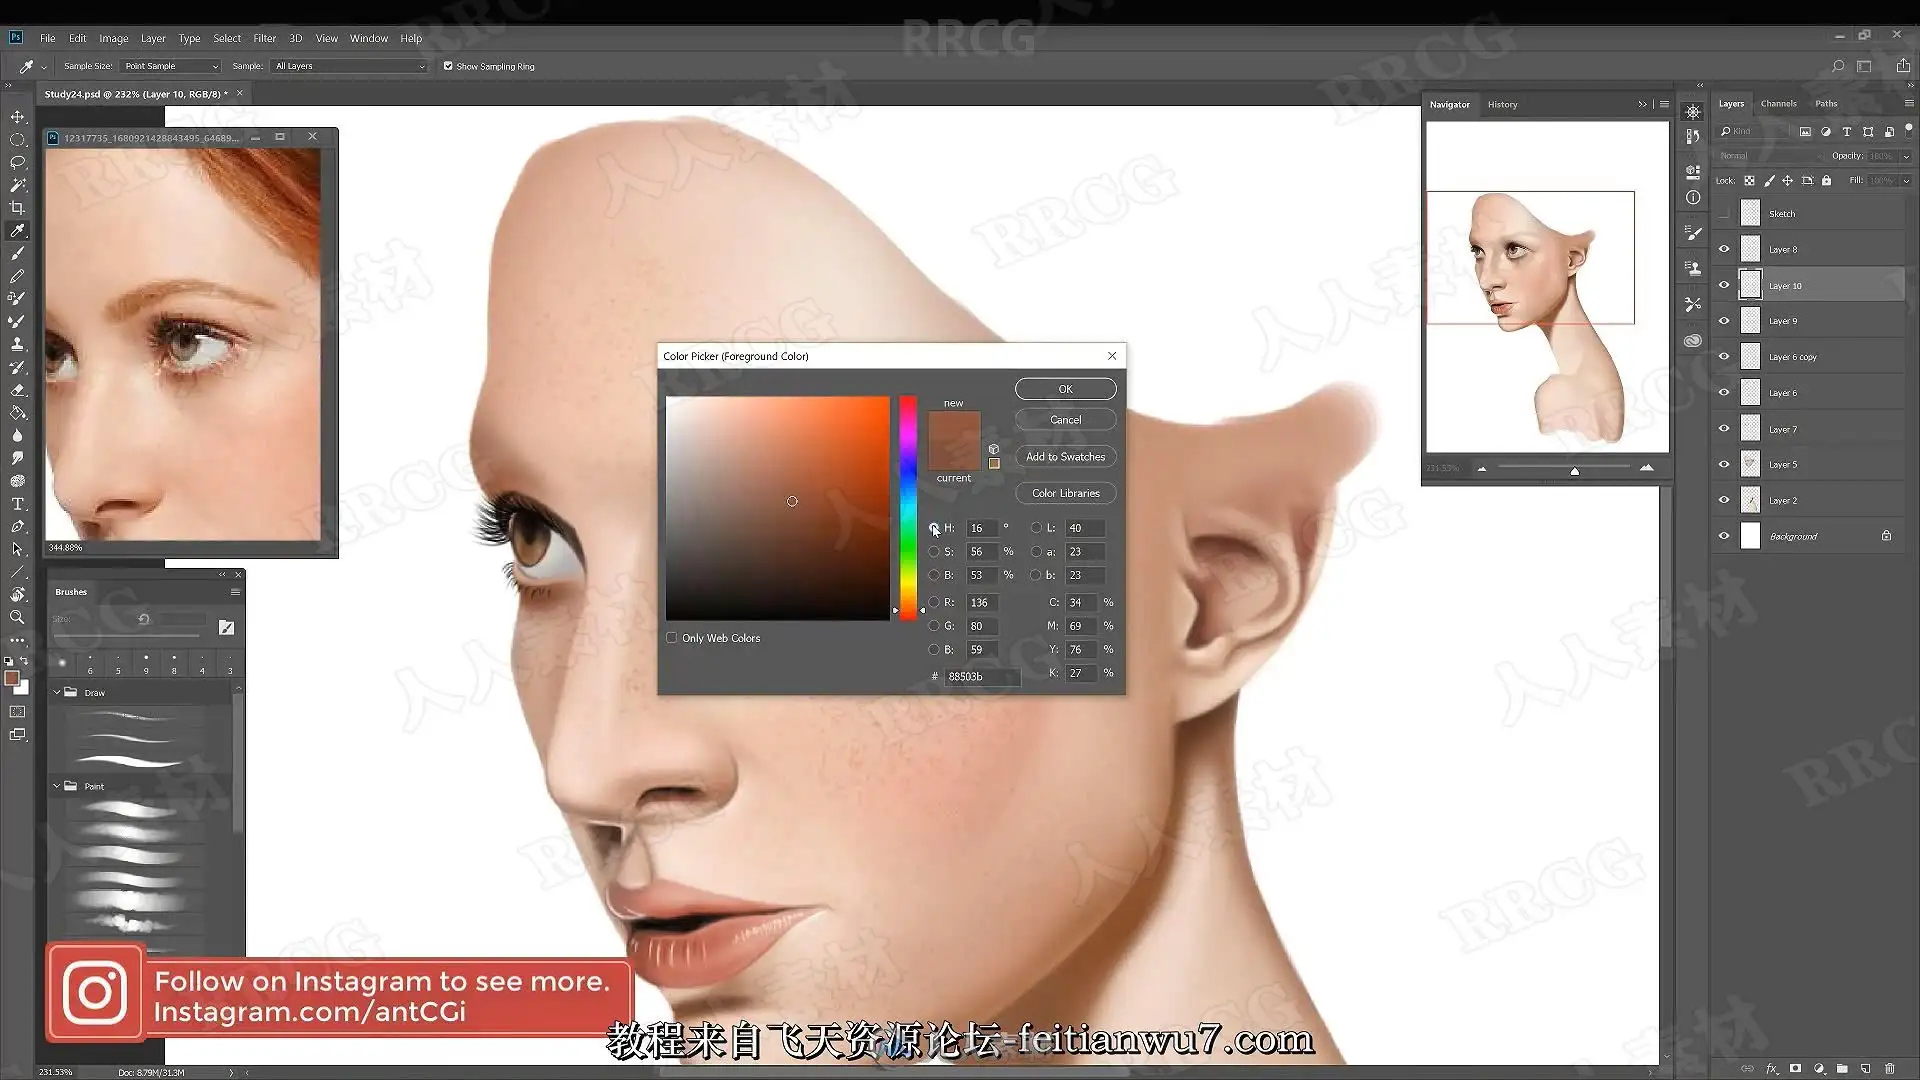The height and width of the screenshot is (1080, 1920).
Task: Select the Zoom tool
Action: point(17,618)
